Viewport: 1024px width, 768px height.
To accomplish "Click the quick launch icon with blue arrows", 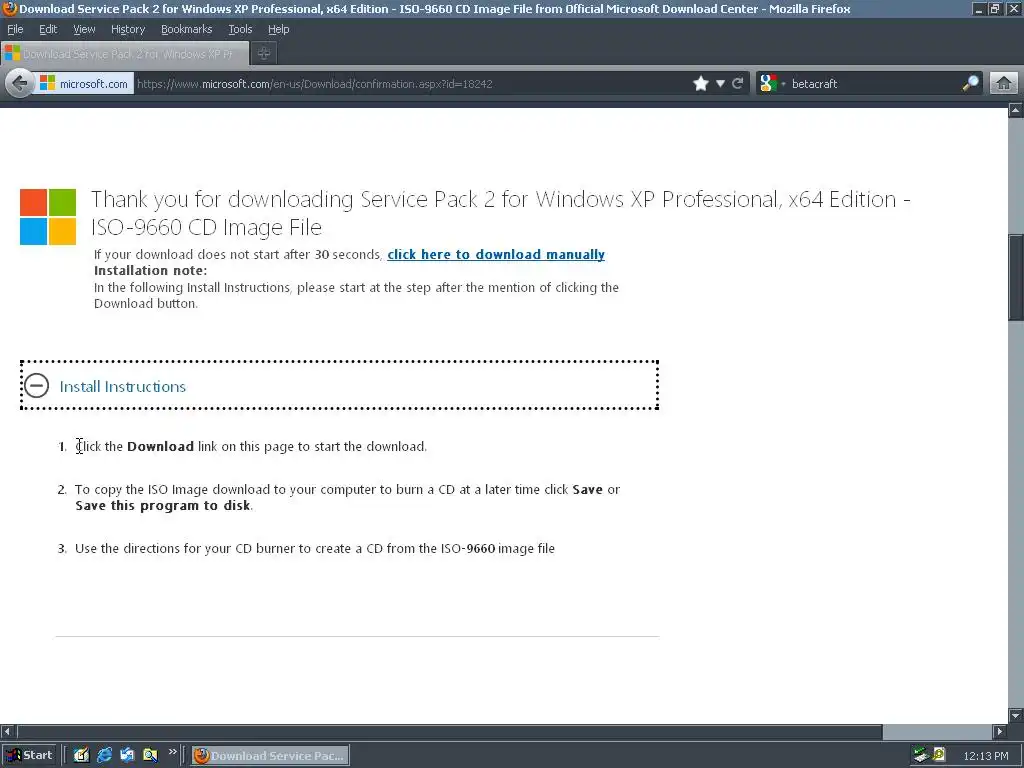I will pos(127,756).
